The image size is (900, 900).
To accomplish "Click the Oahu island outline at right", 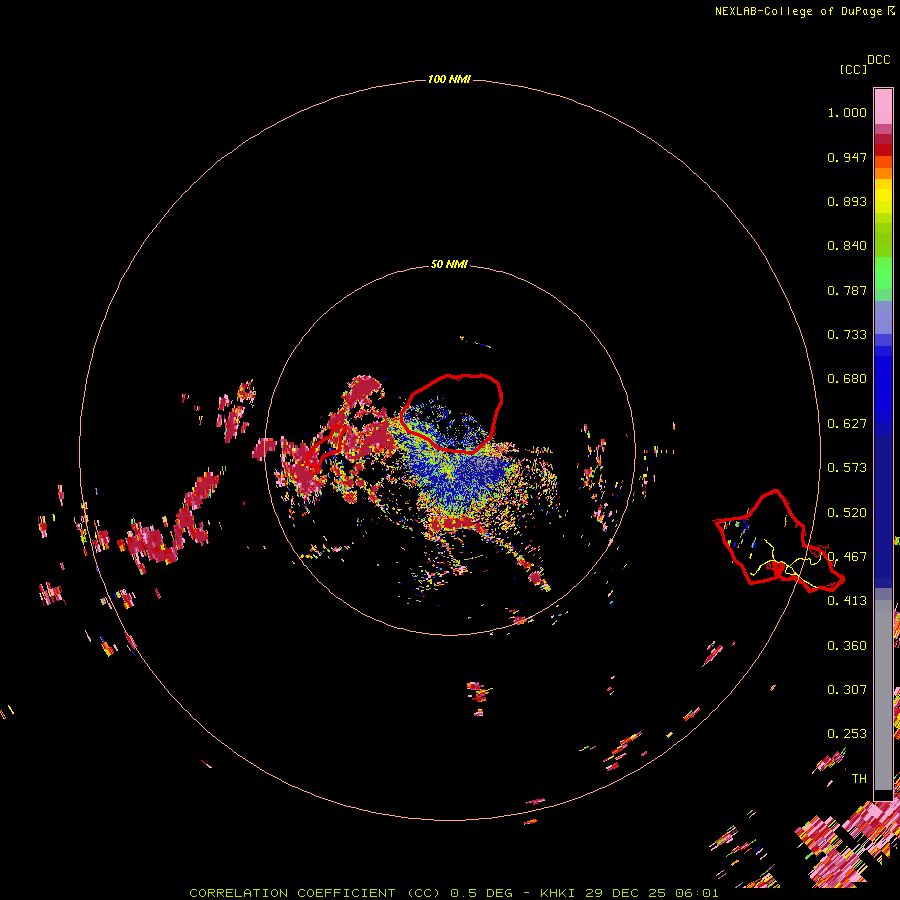I will (x=779, y=541).
